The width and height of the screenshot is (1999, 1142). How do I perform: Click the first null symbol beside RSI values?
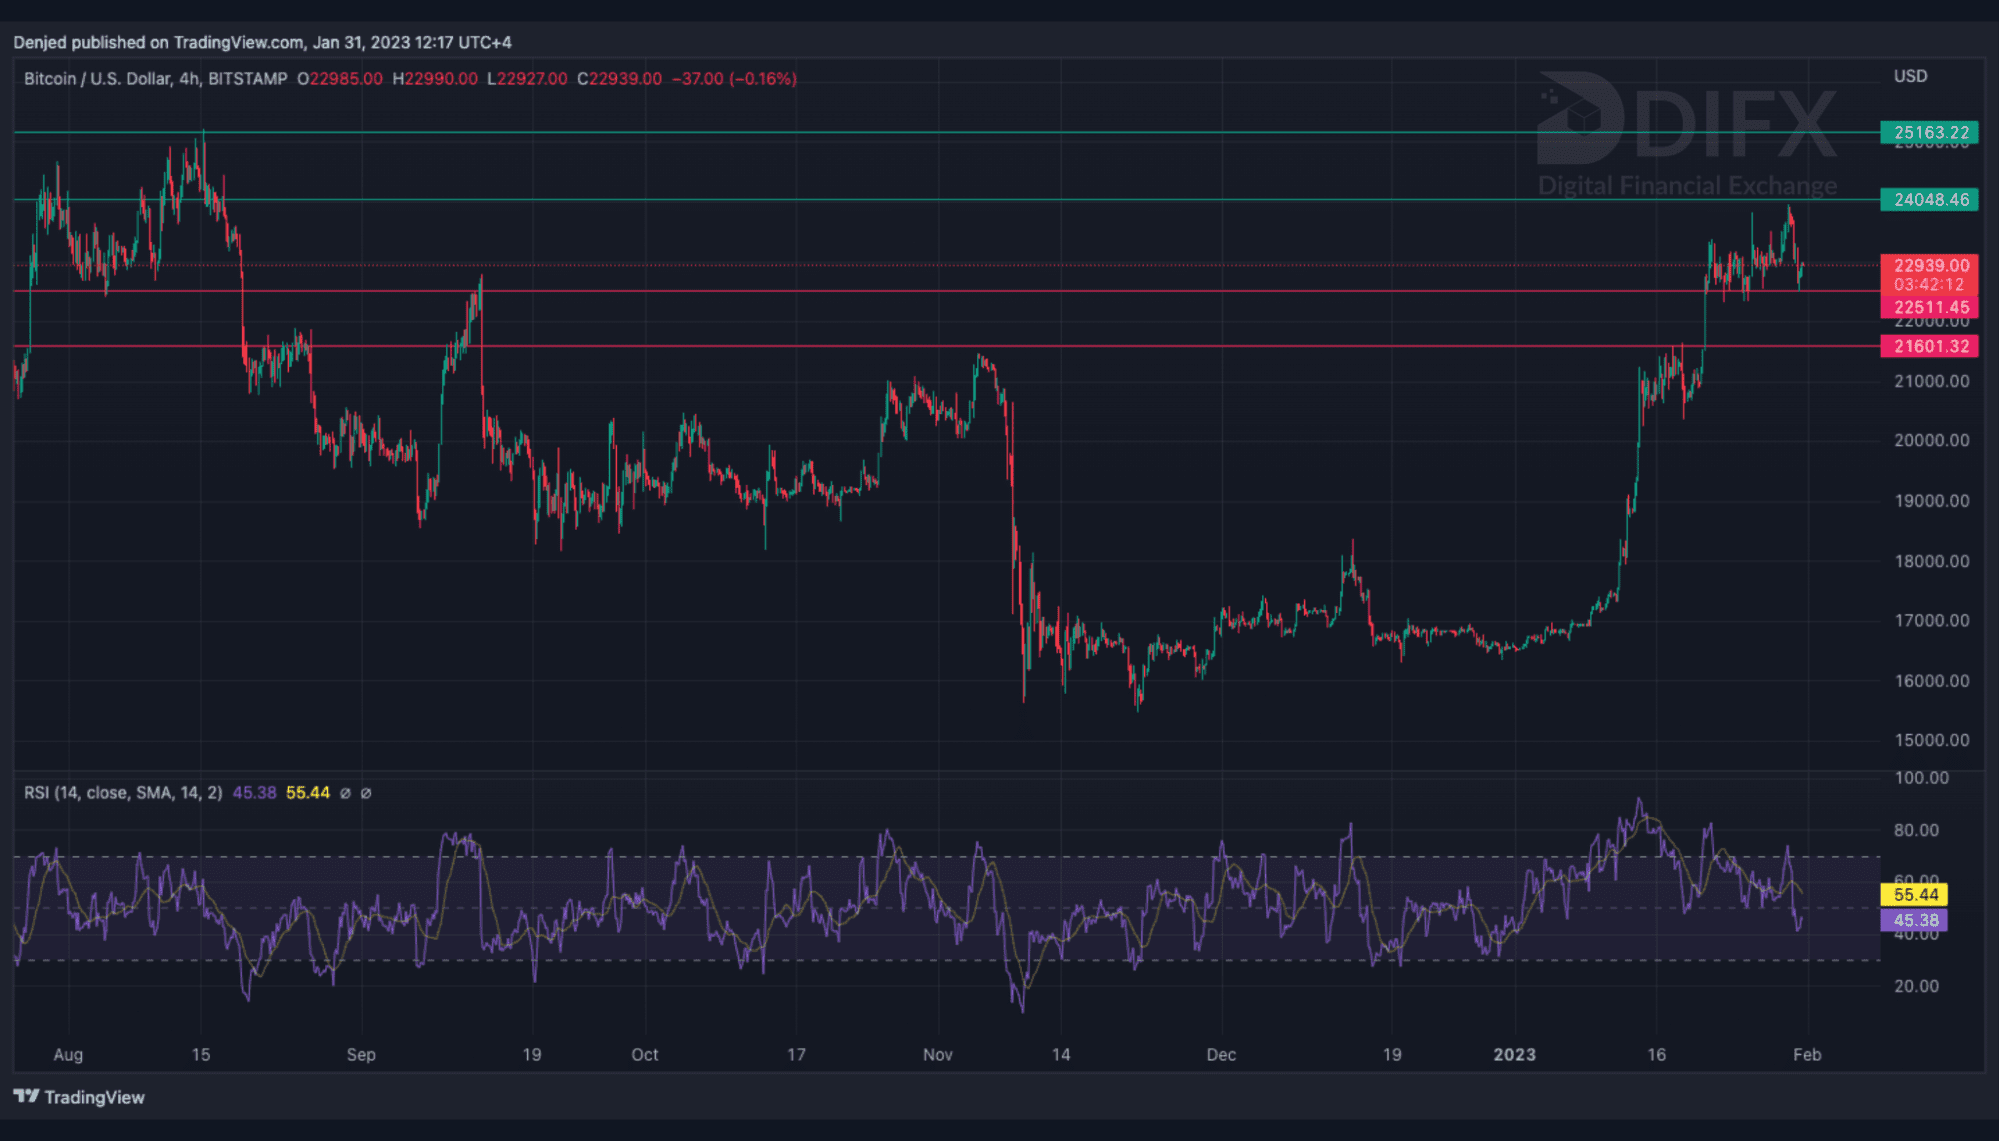345,793
